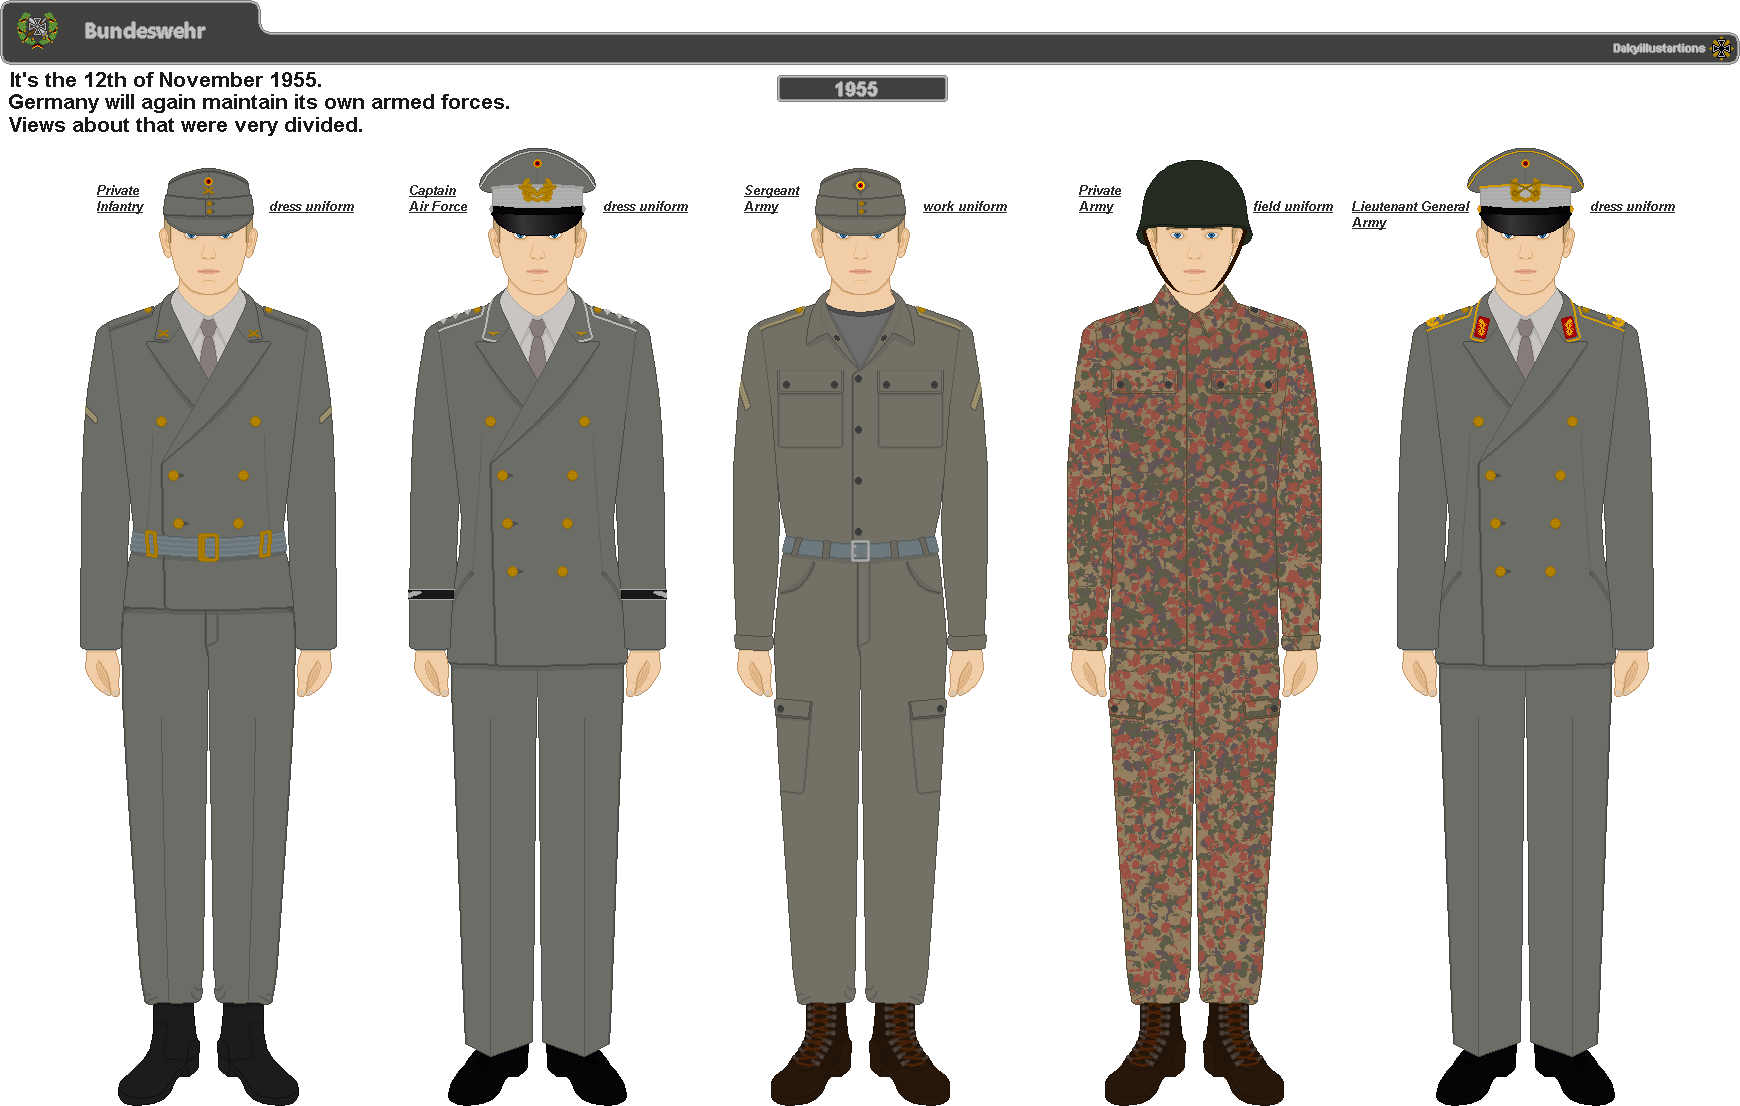Click the 'Private Infantry' rank label

pos(120,198)
